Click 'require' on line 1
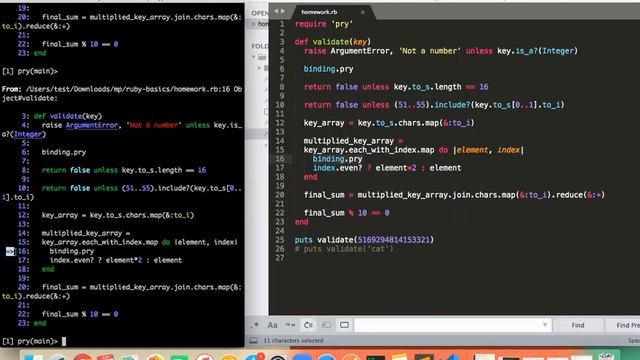 pyautogui.click(x=311, y=24)
